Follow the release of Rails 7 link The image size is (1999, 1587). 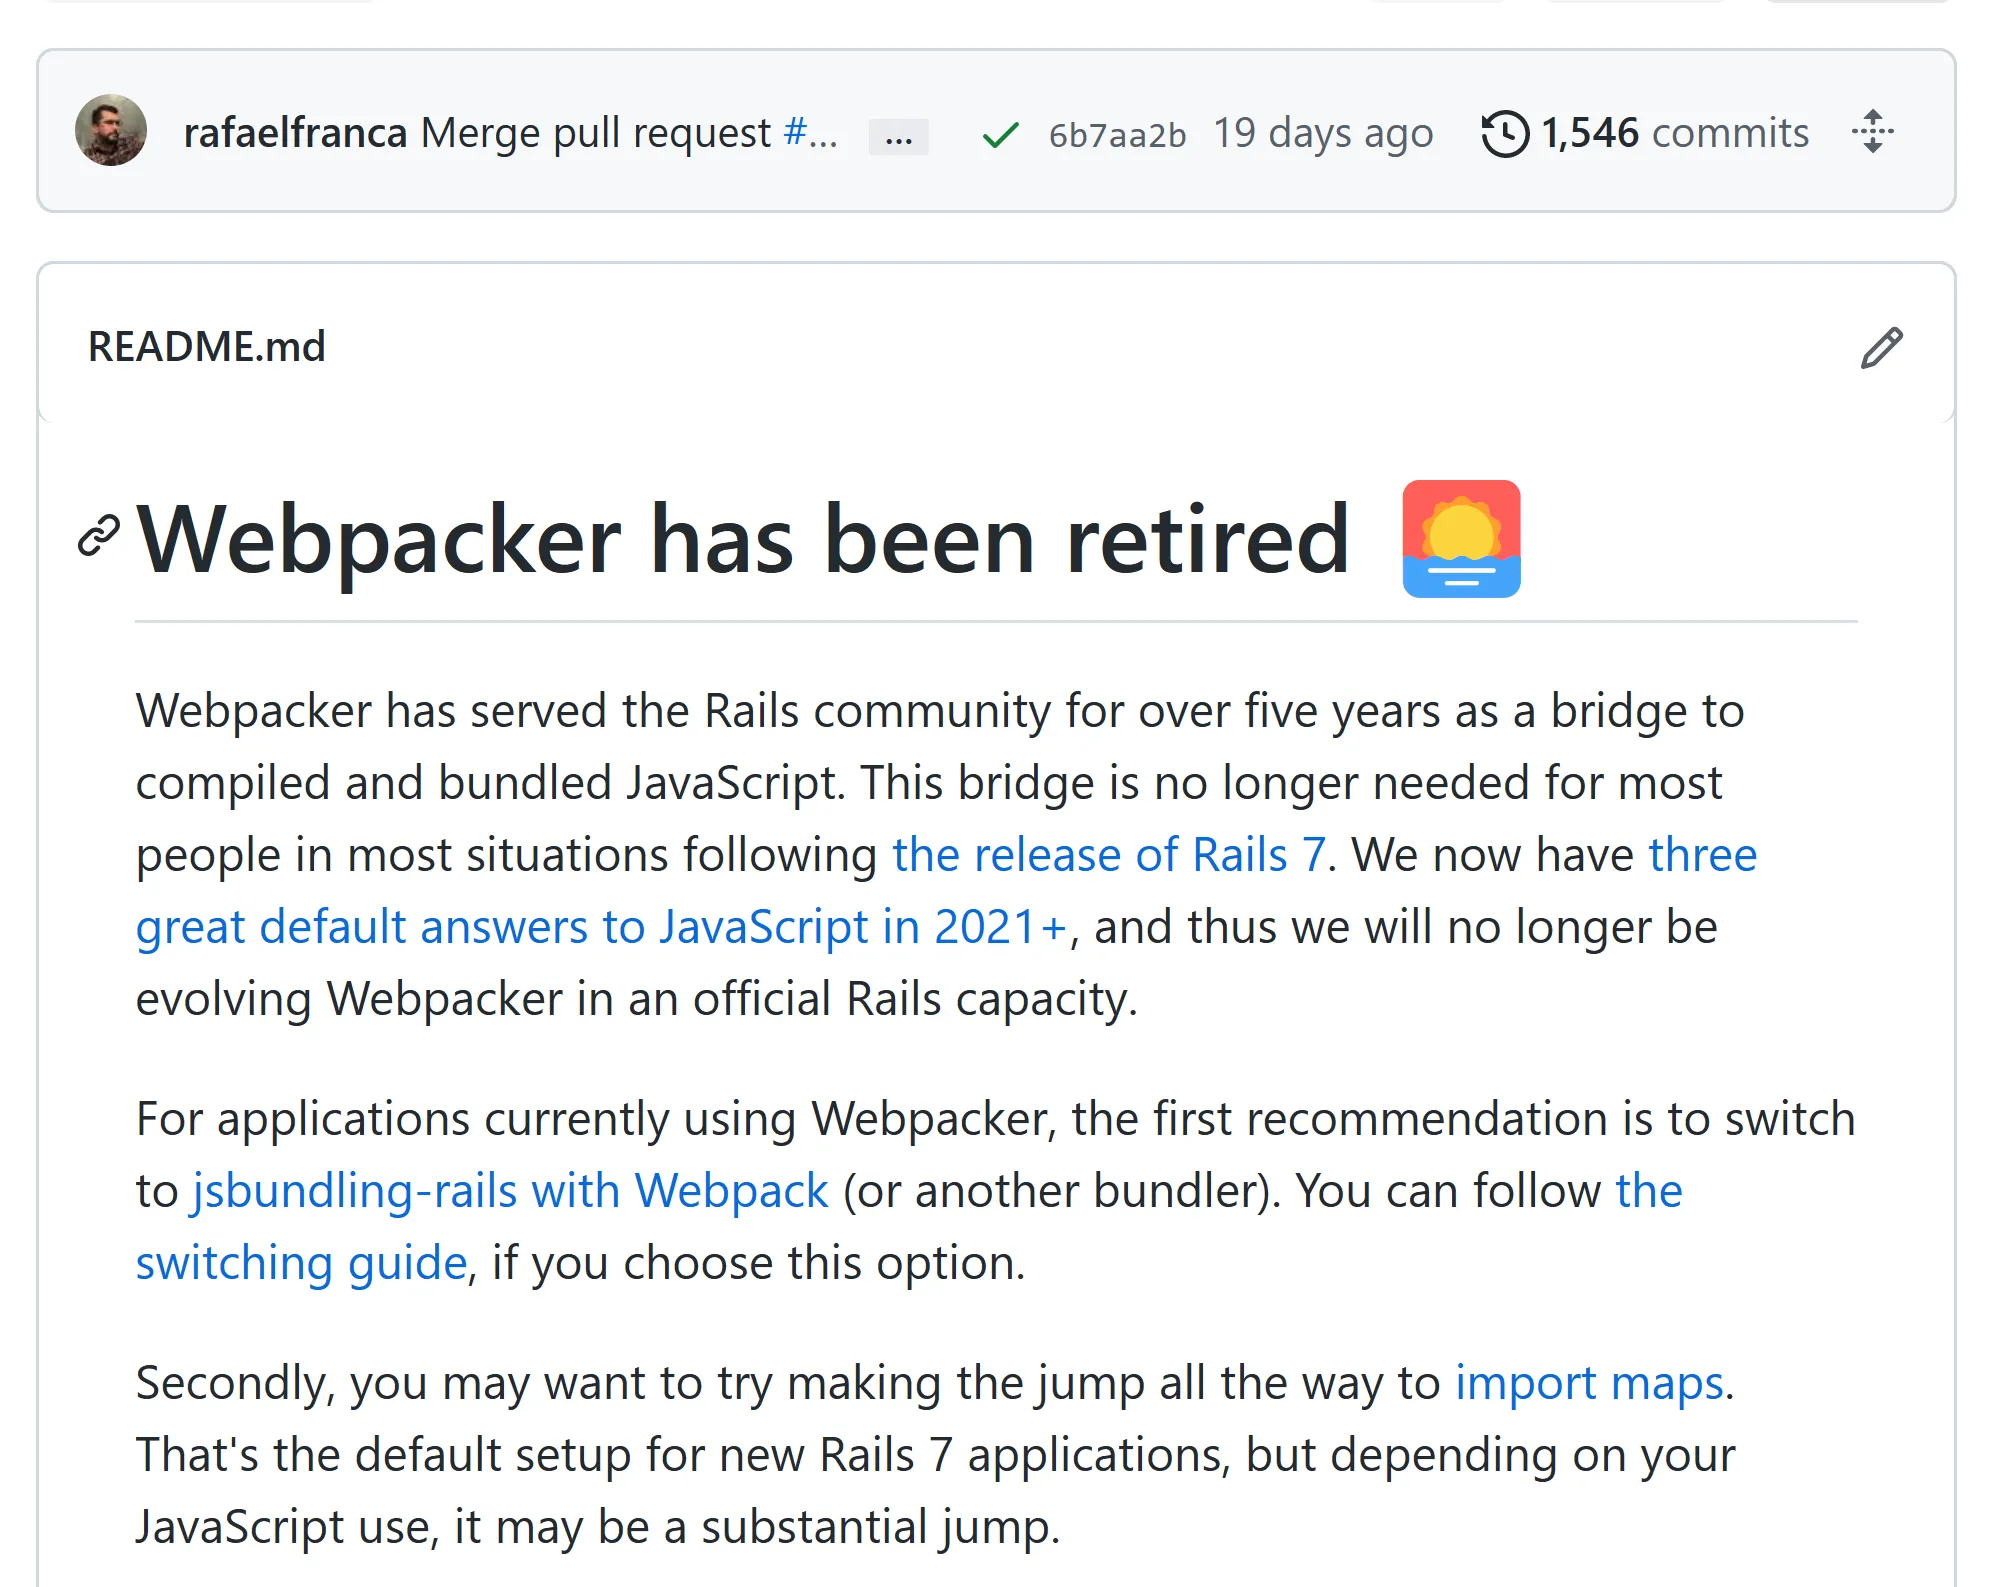(1107, 854)
